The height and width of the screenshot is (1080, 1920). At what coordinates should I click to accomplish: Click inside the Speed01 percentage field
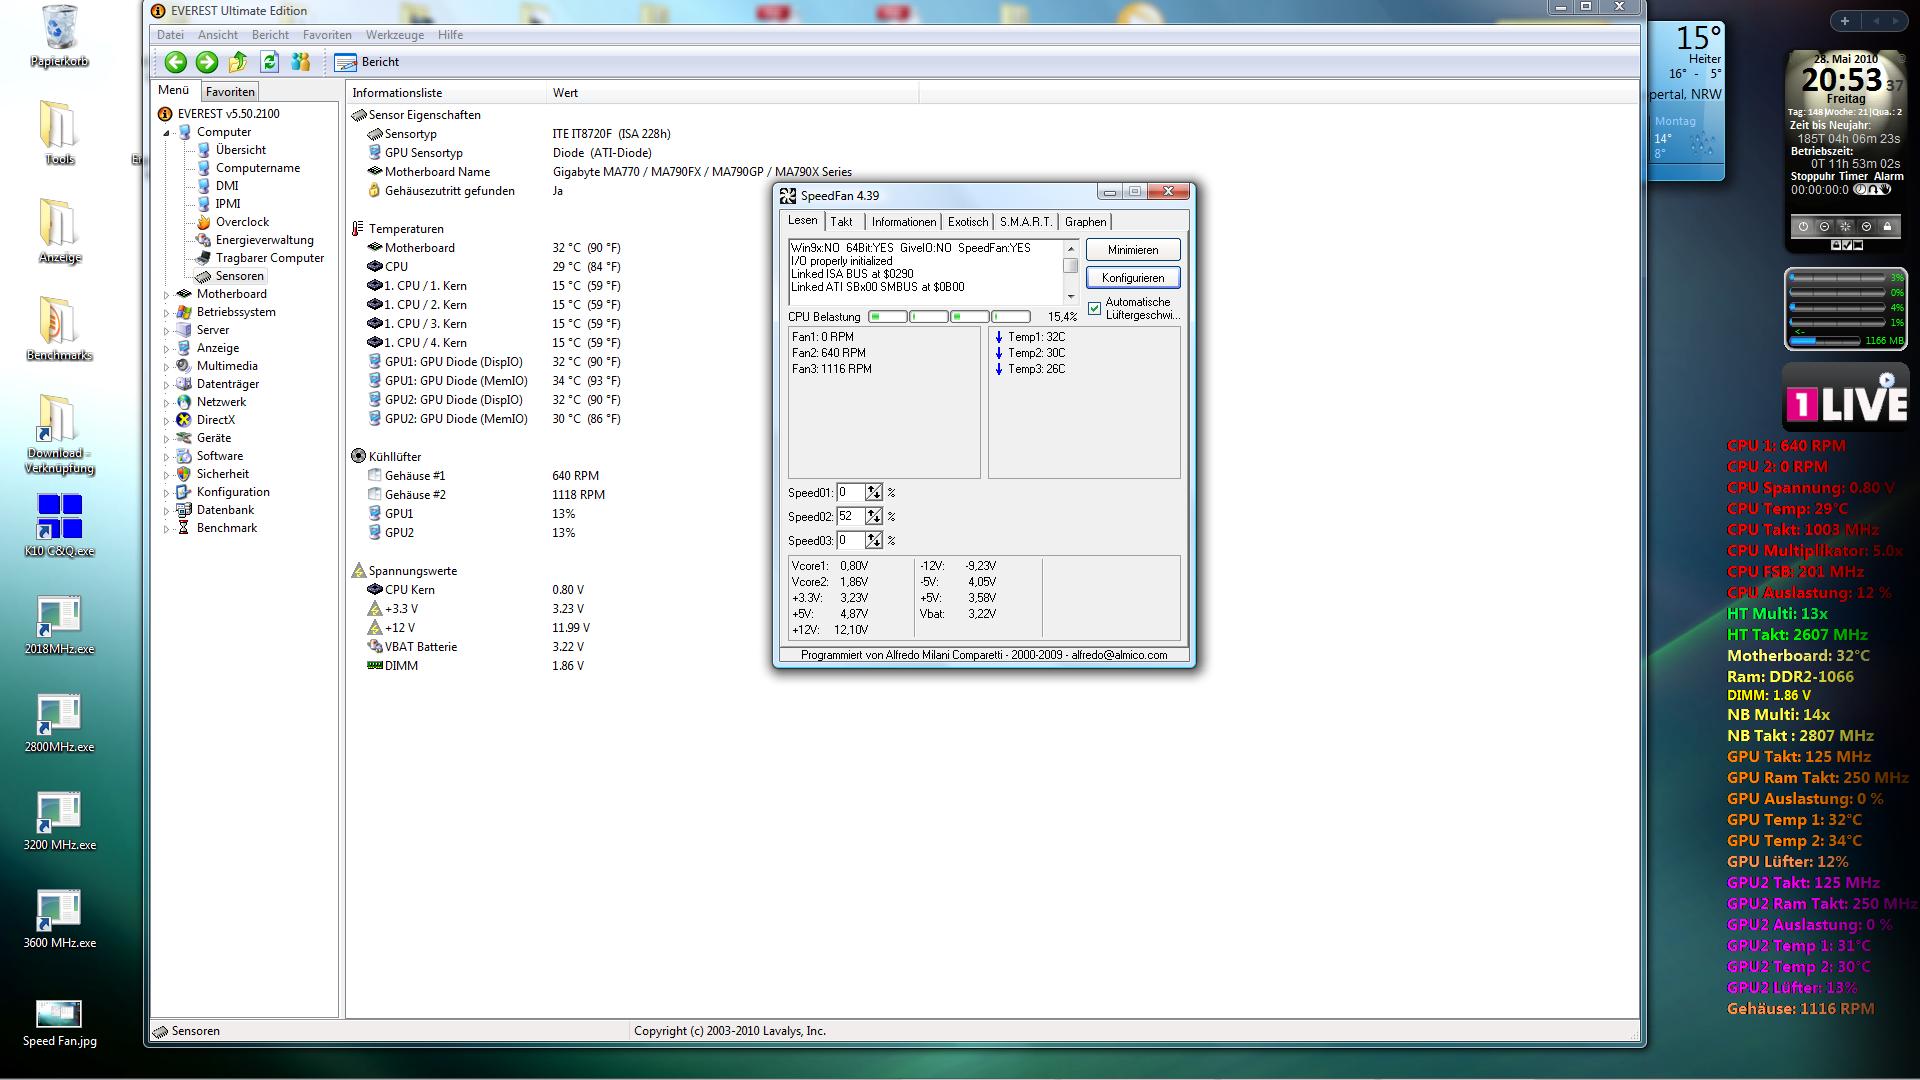(x=850, y=493)
